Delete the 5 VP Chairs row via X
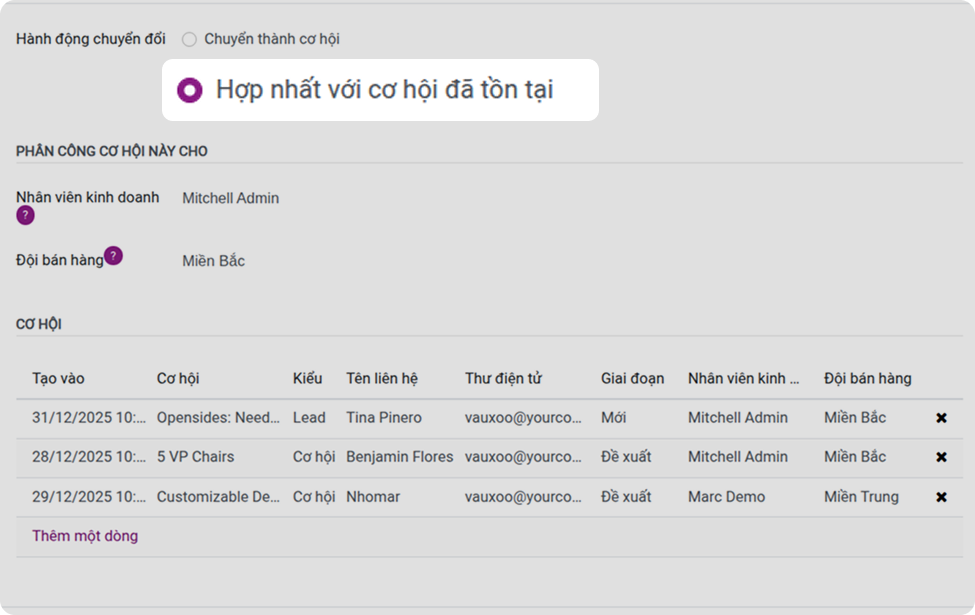The width and height of the screenshot is (975, 615). pos(941,457)
